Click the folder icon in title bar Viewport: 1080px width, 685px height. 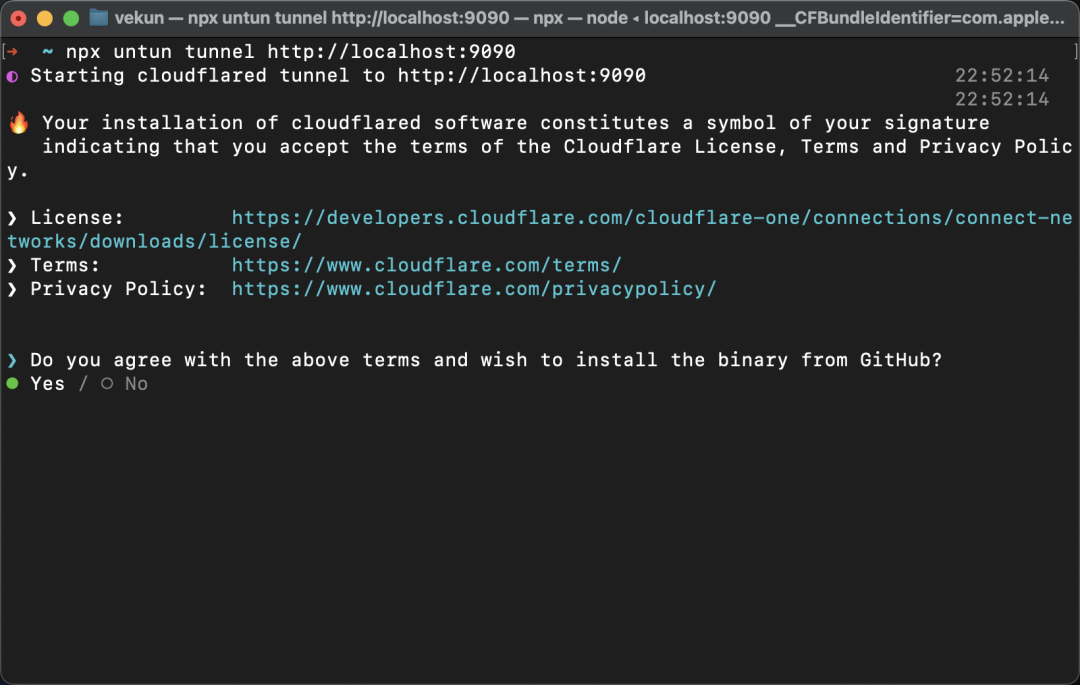98,18
